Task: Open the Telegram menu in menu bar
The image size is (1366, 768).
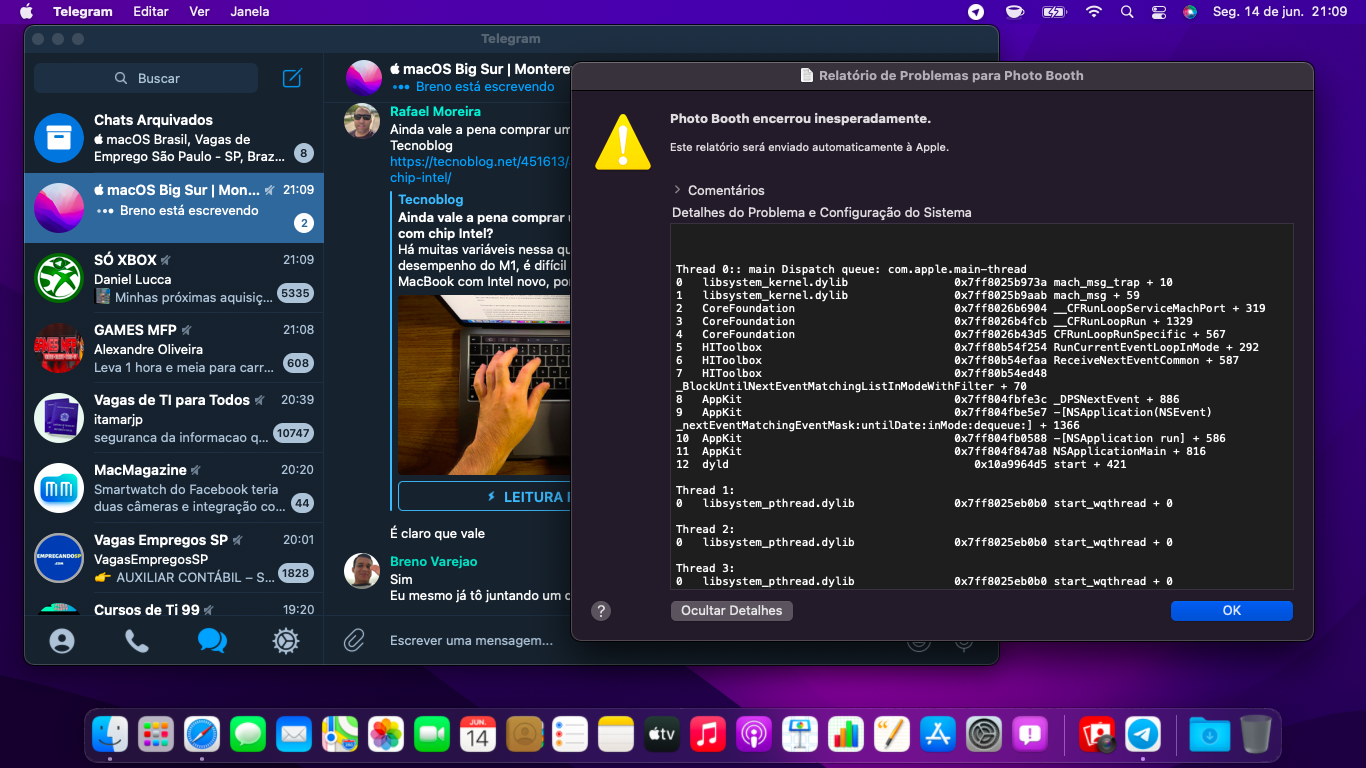Action: coord(83,12)
